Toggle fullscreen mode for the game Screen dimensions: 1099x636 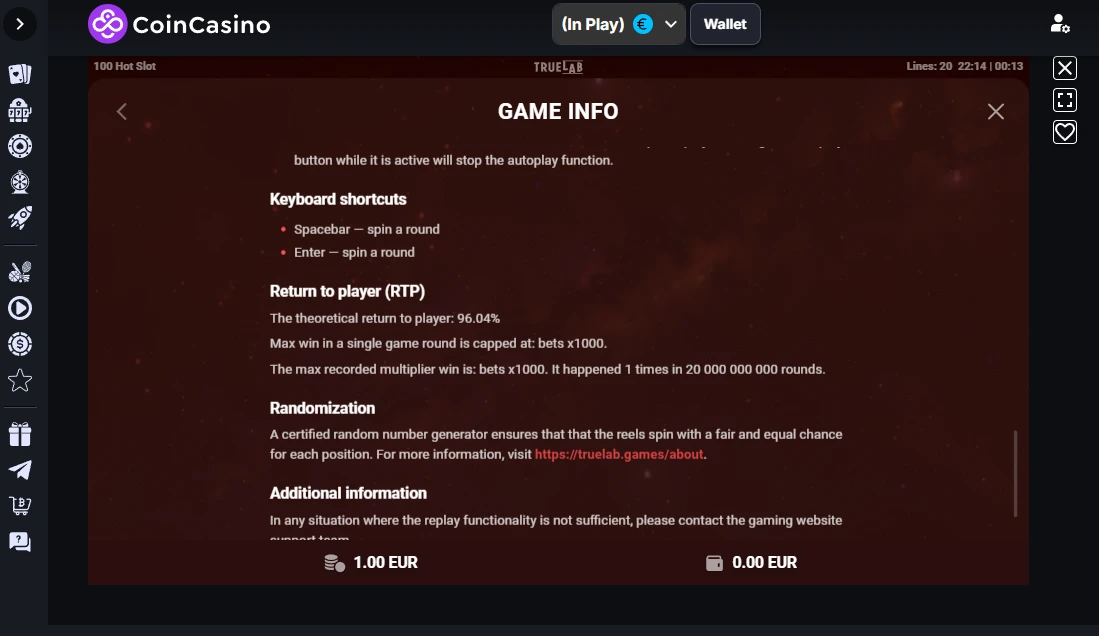click(1065, 100)
